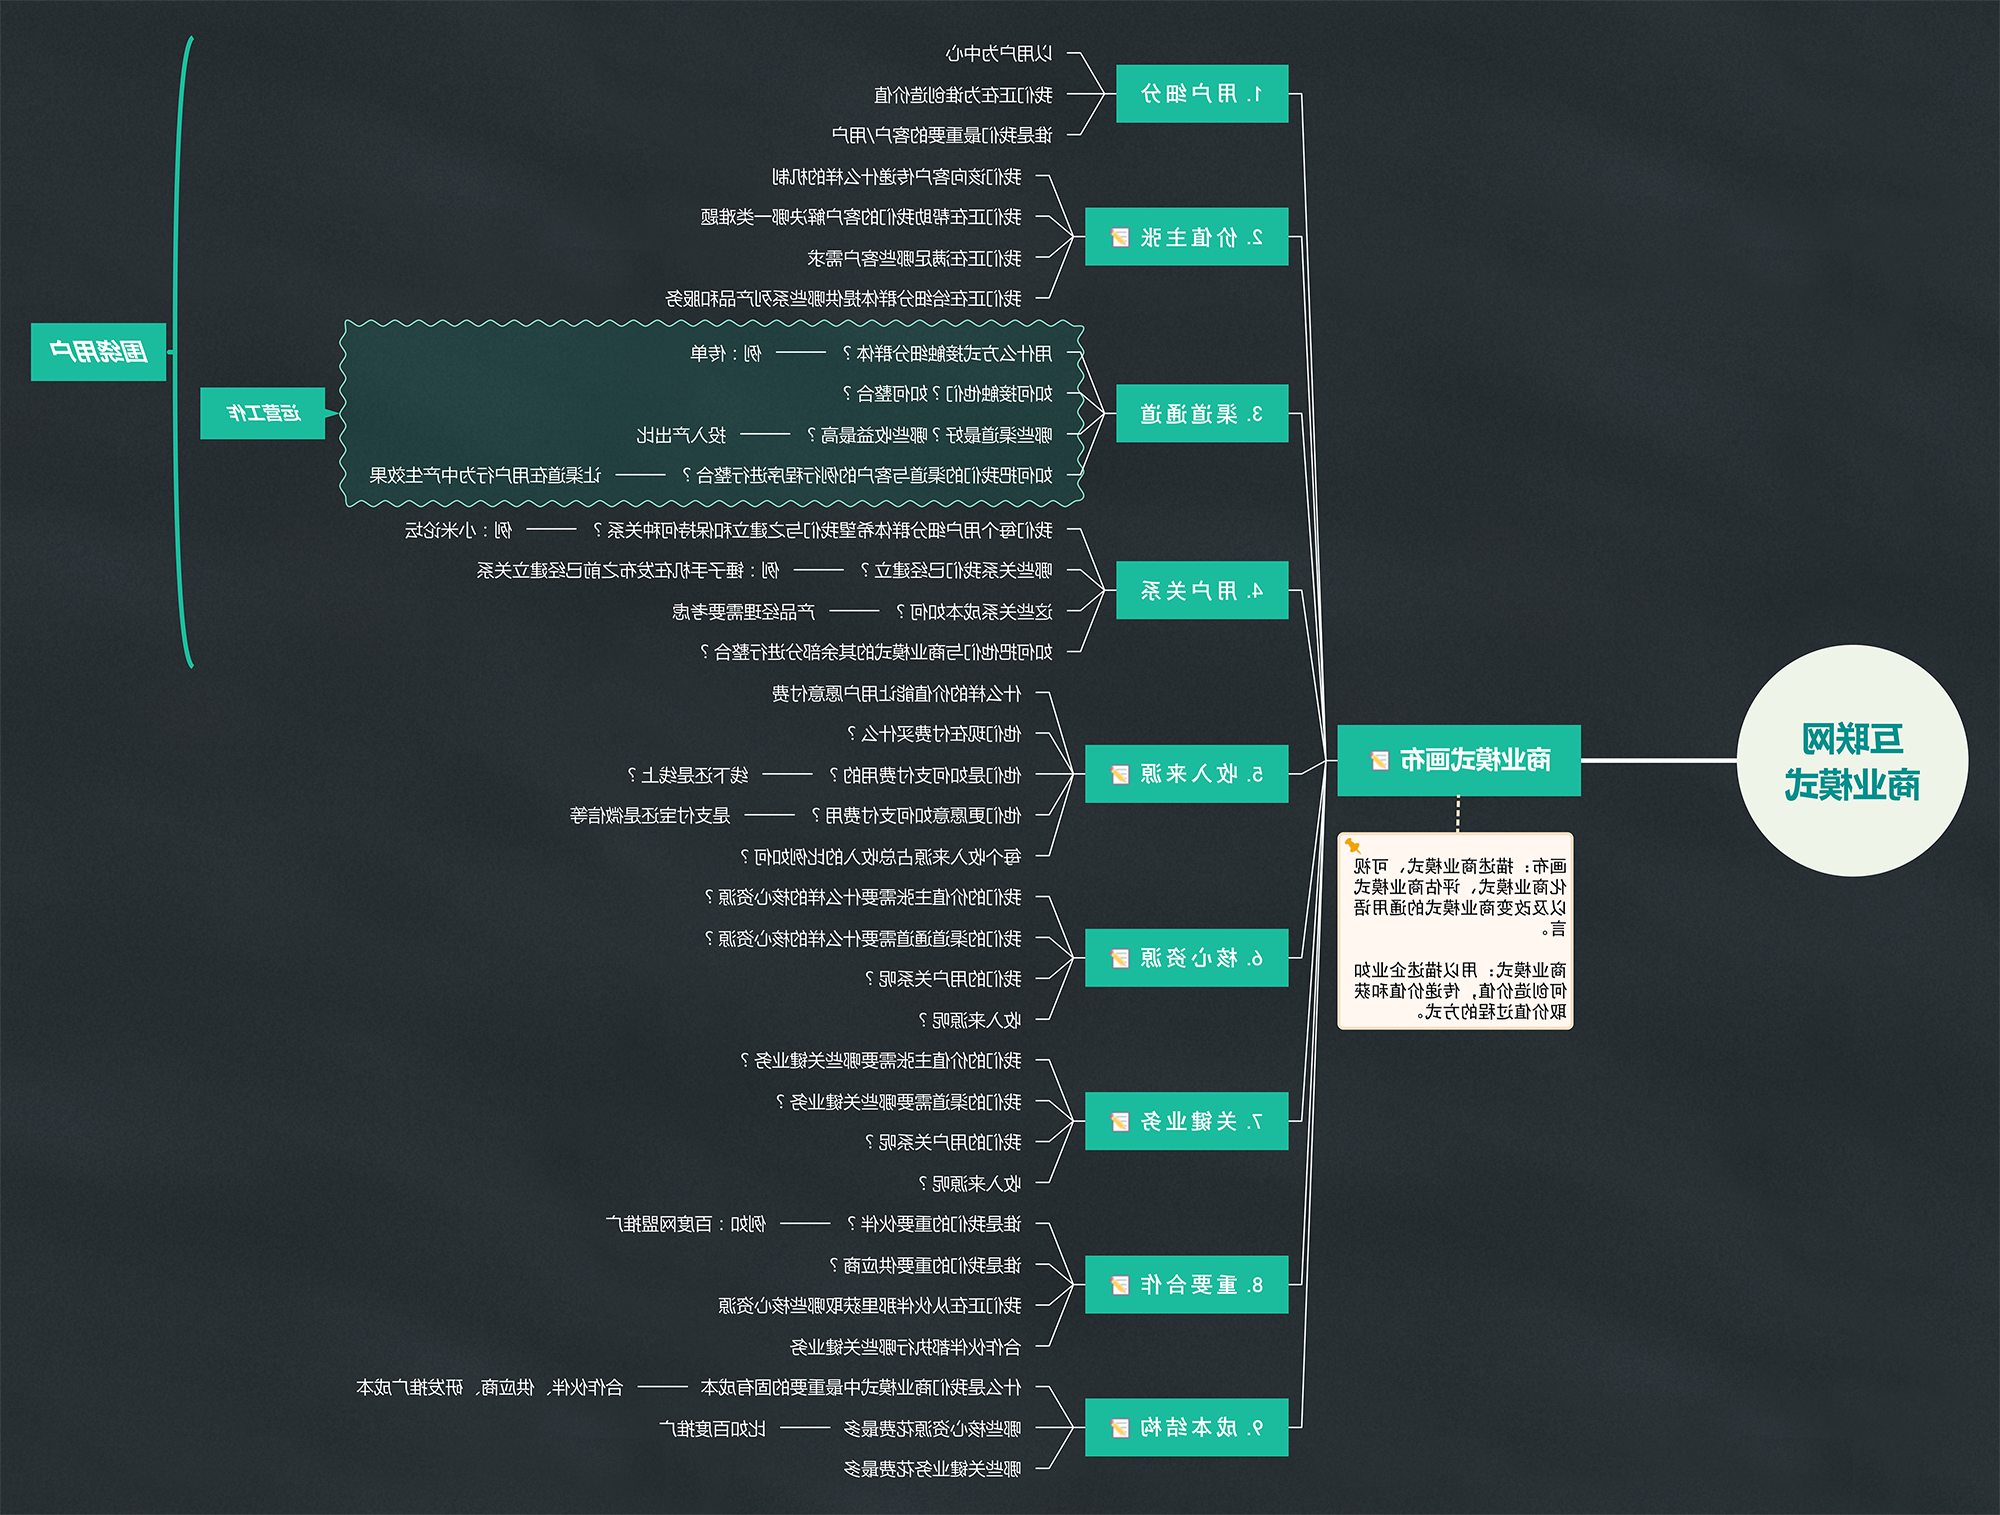The height and width of the screenshot is (1515, 2000).
Task: Select subtopic 哪些核心资源花费最多
Action: pos(933,1429)
